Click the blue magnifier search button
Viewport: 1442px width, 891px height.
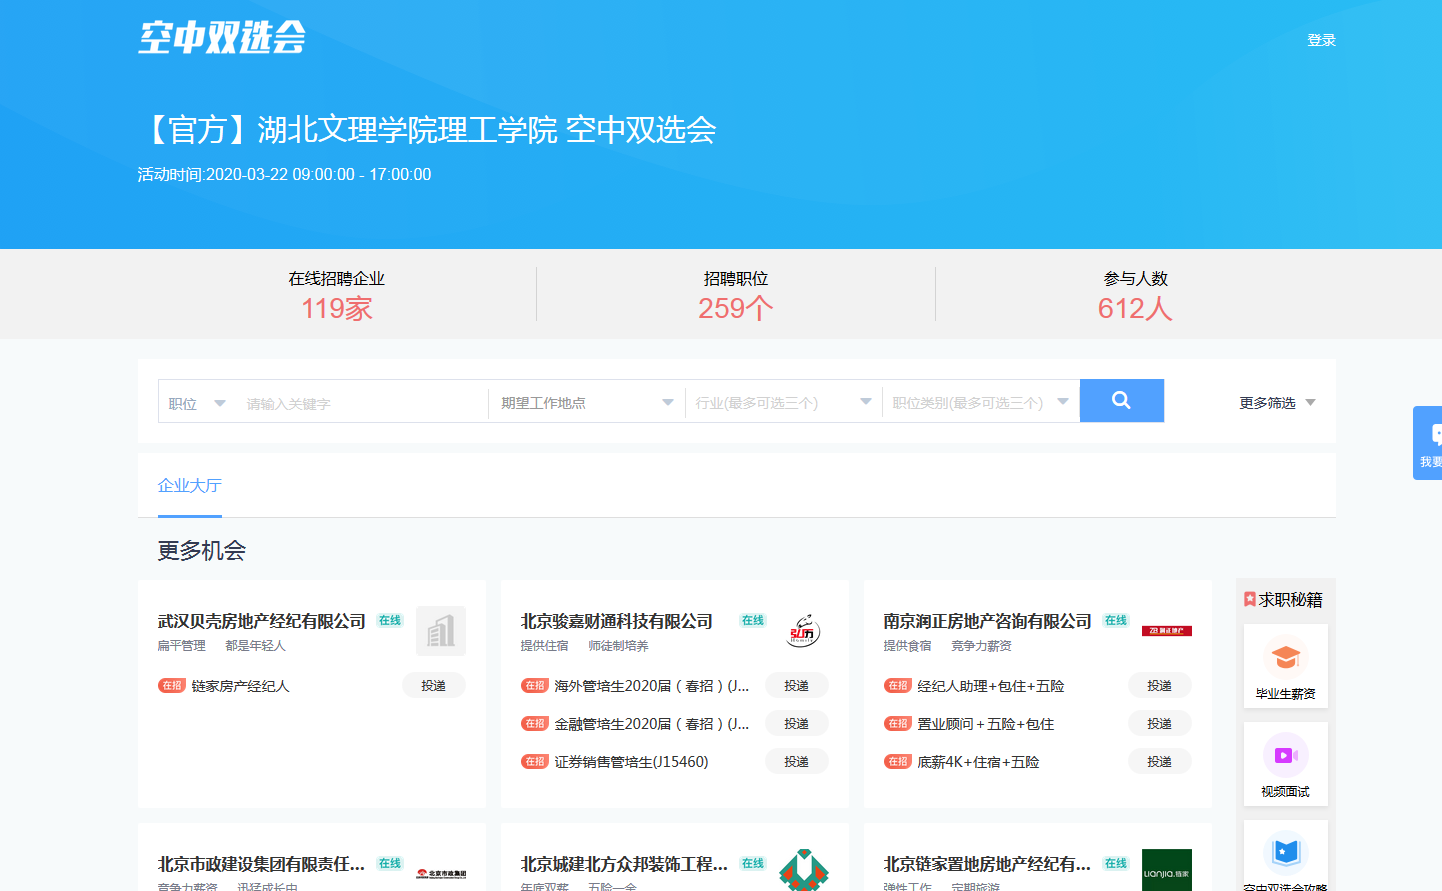tap(1121, 401)
